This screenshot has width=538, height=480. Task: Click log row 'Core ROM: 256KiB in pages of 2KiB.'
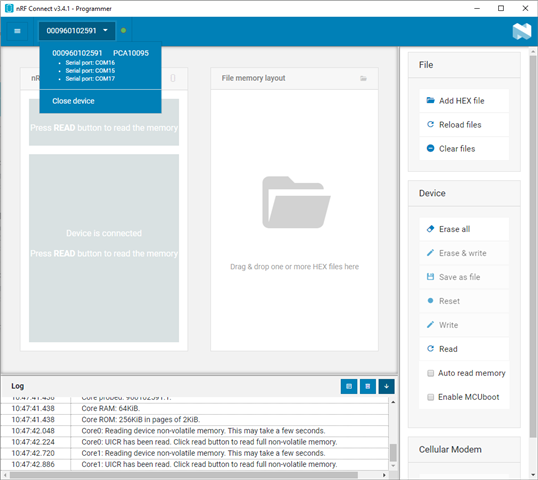coord(195,420)
